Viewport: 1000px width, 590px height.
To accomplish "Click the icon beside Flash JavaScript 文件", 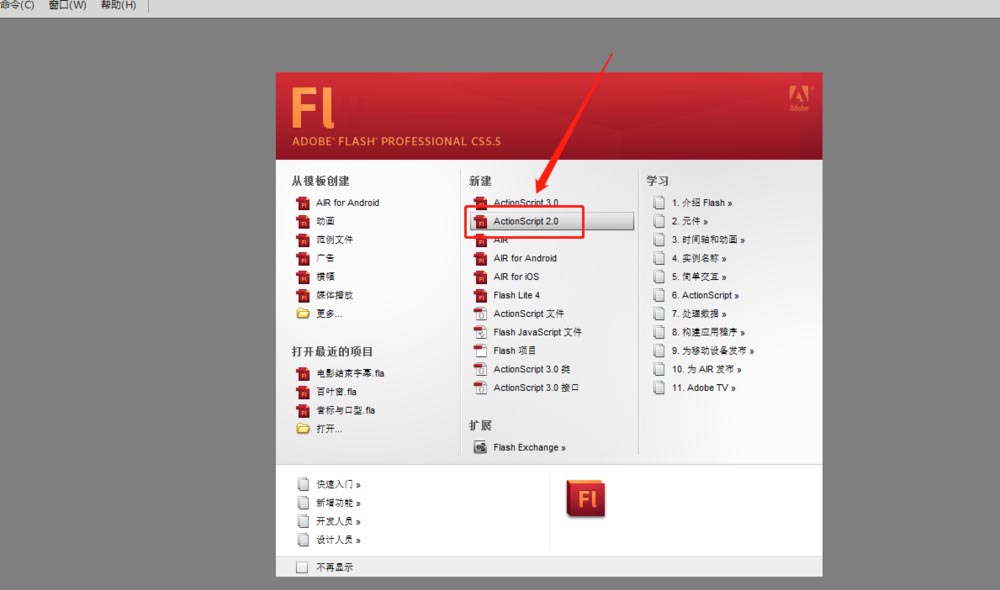I will coord(480,332).
